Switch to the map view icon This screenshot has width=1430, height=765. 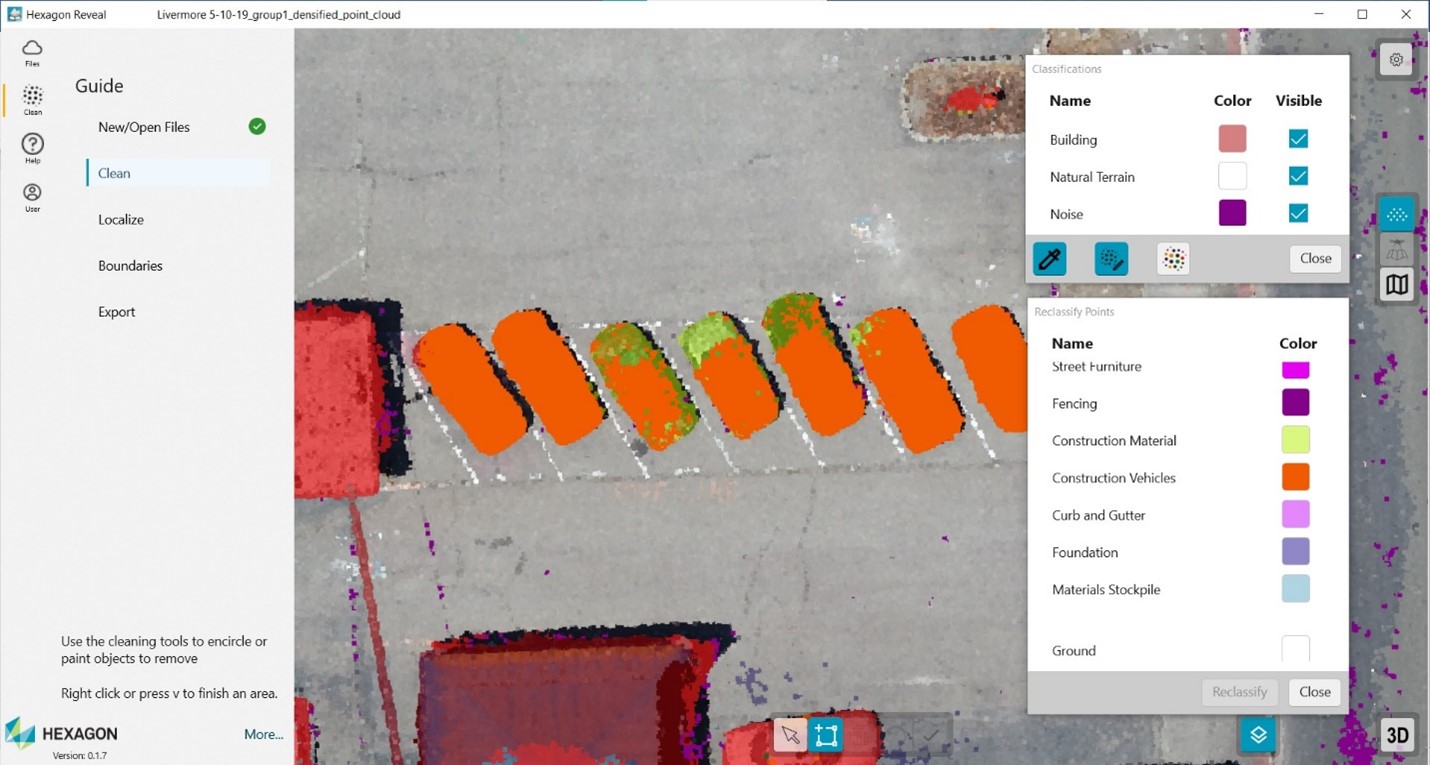pyautogui.click(x=1396, y=285)
